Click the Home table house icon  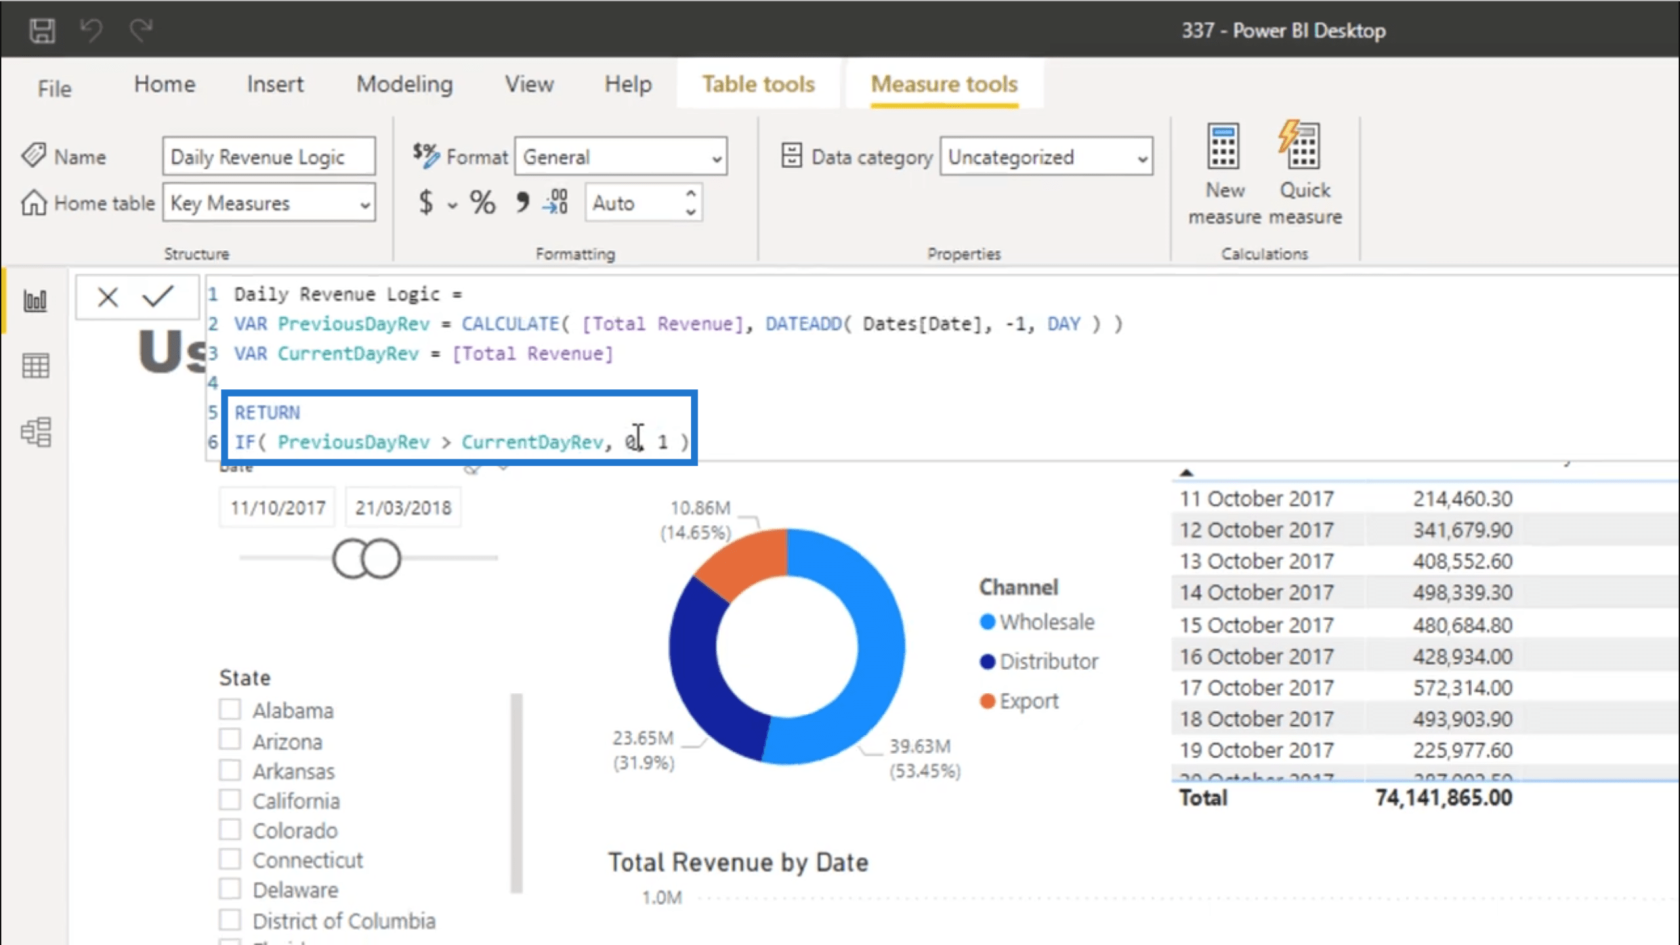34,203
